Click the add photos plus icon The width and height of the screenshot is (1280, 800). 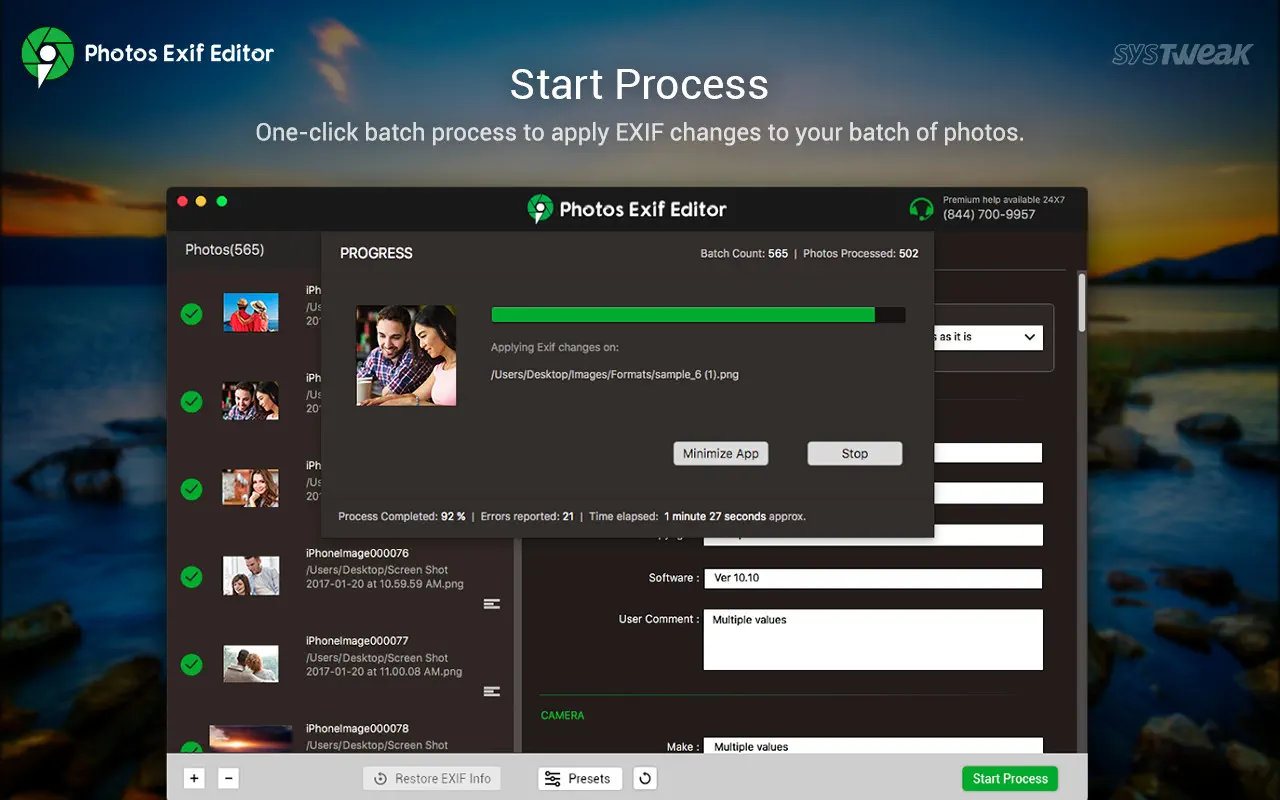coord(194,779)
